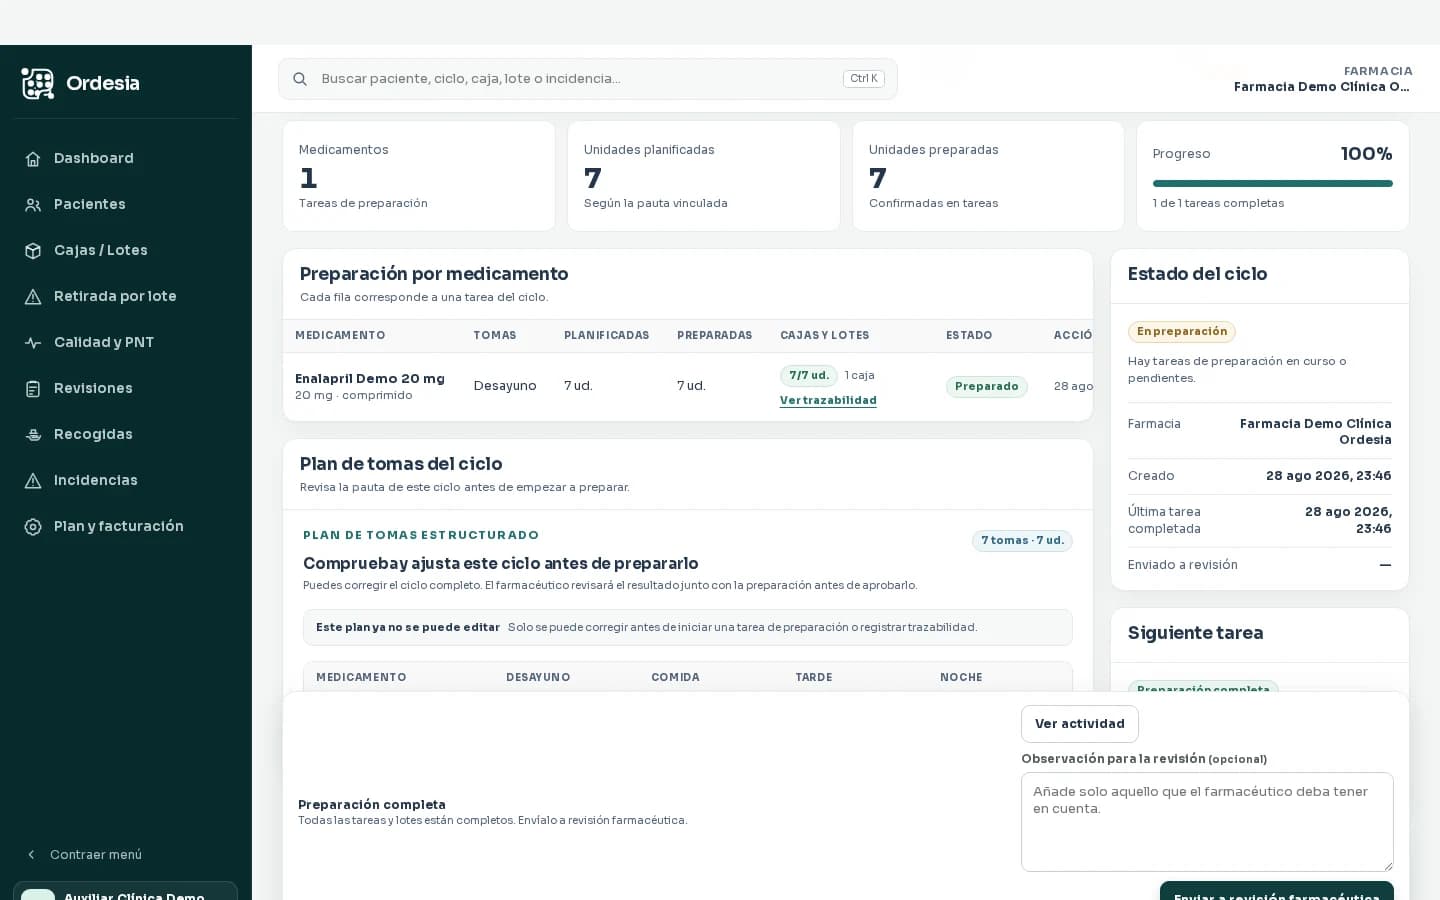Click NOCHE header in plan table
Viewport: 1440px width, 900px height.
pyautogui.click(x=961, y=678)
